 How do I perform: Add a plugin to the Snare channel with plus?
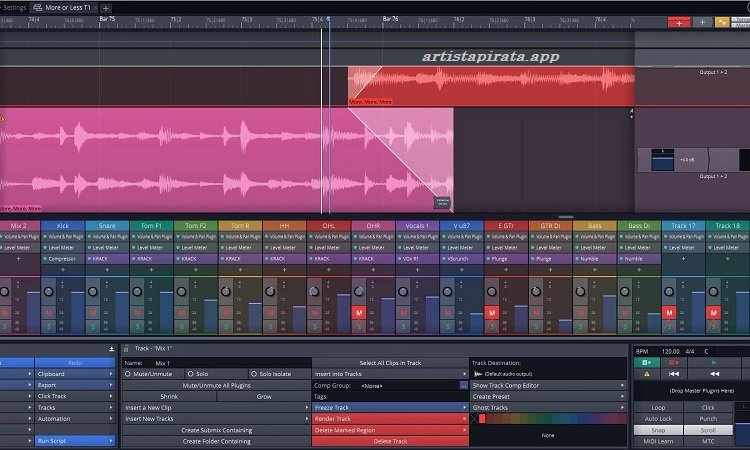point(107,270)
